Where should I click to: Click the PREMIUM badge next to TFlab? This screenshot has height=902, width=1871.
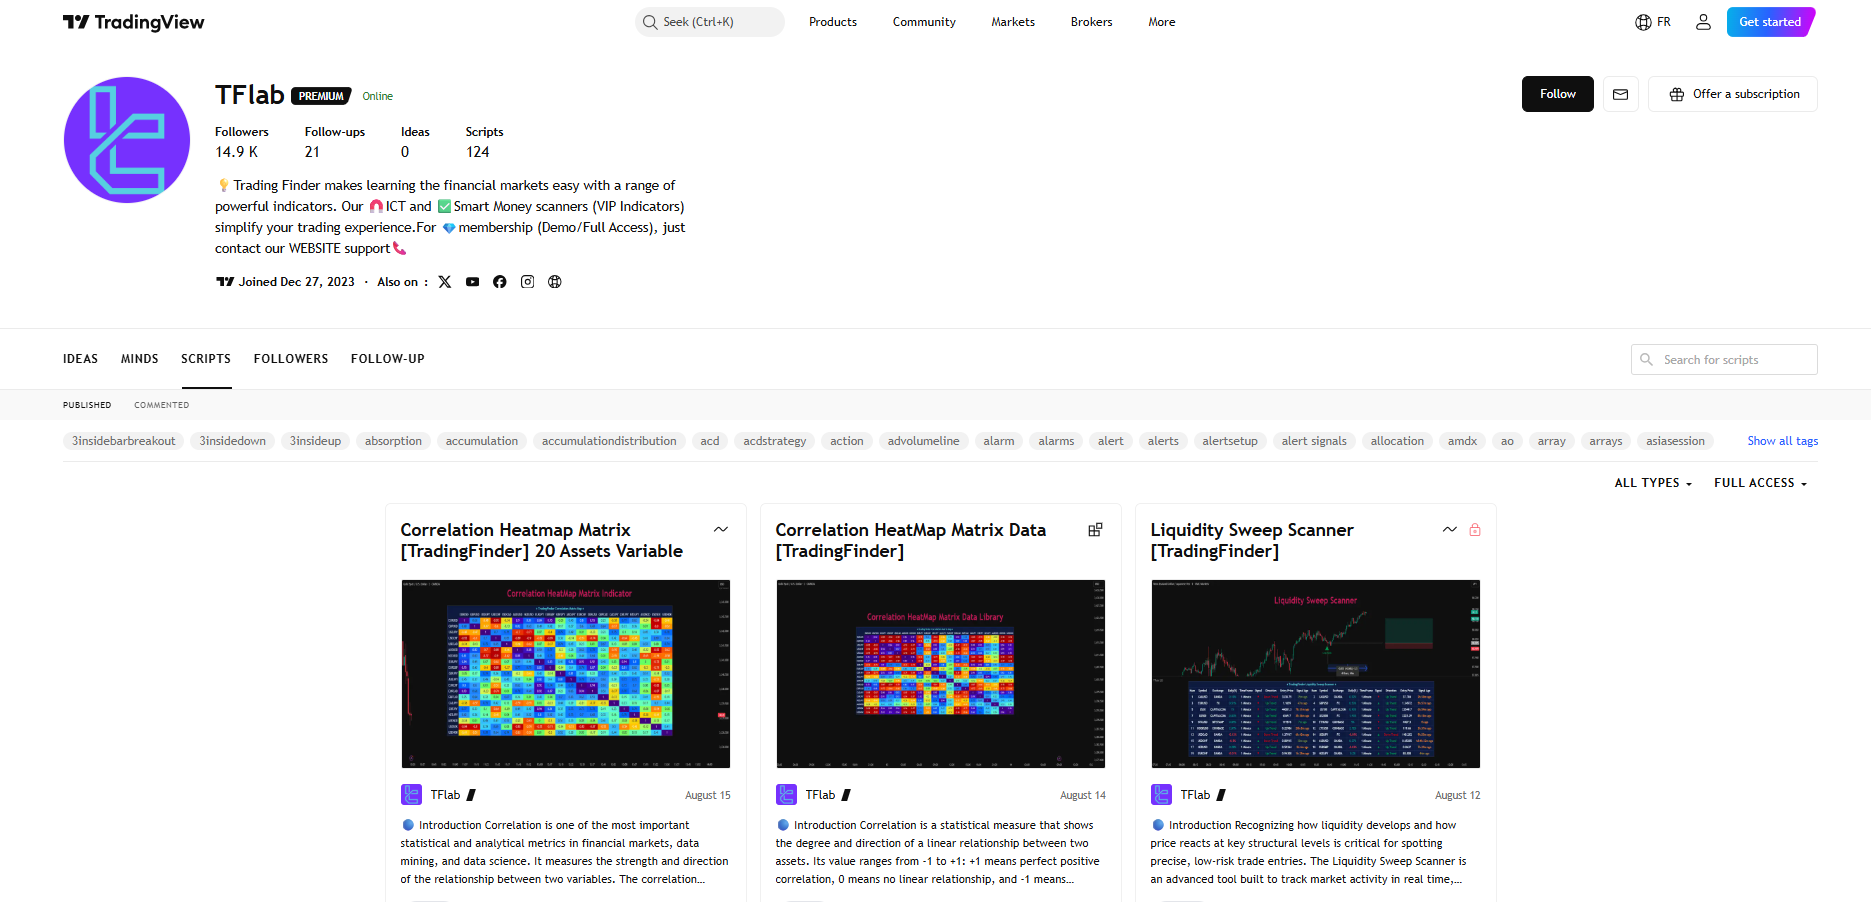pyautogui.click(x=321, y=96)
